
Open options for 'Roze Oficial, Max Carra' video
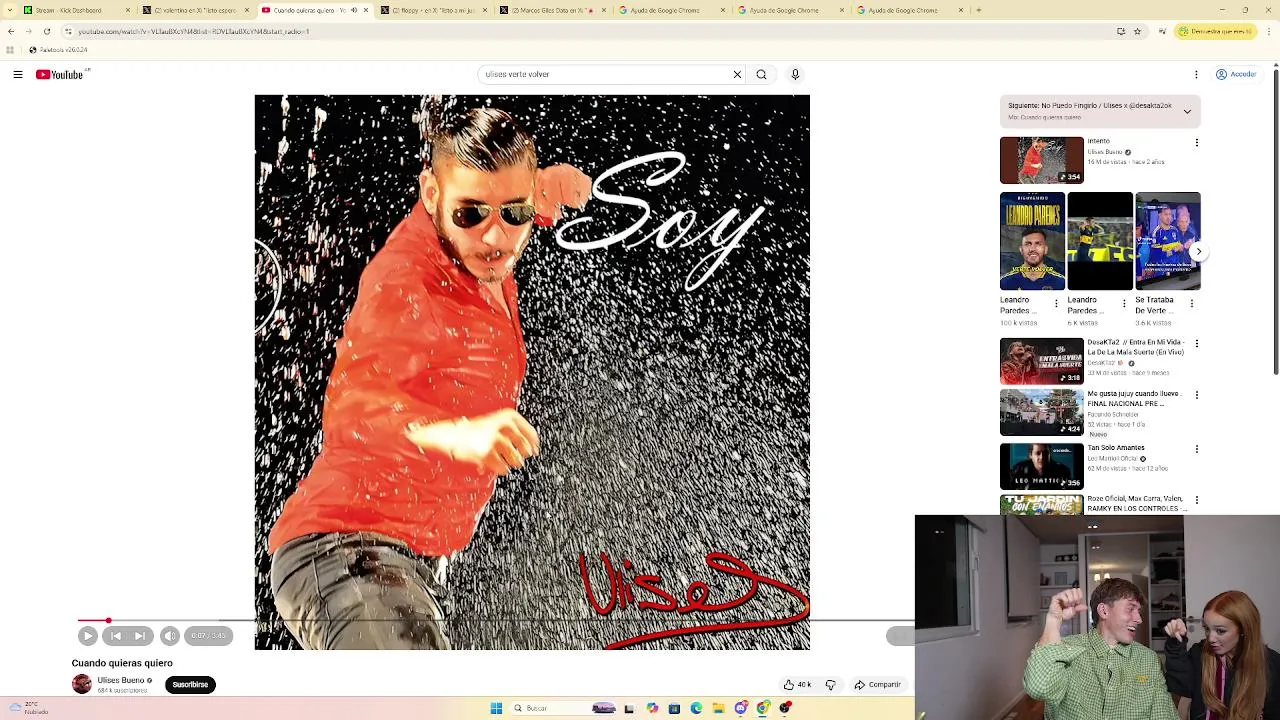click(x=1196, y=499)
